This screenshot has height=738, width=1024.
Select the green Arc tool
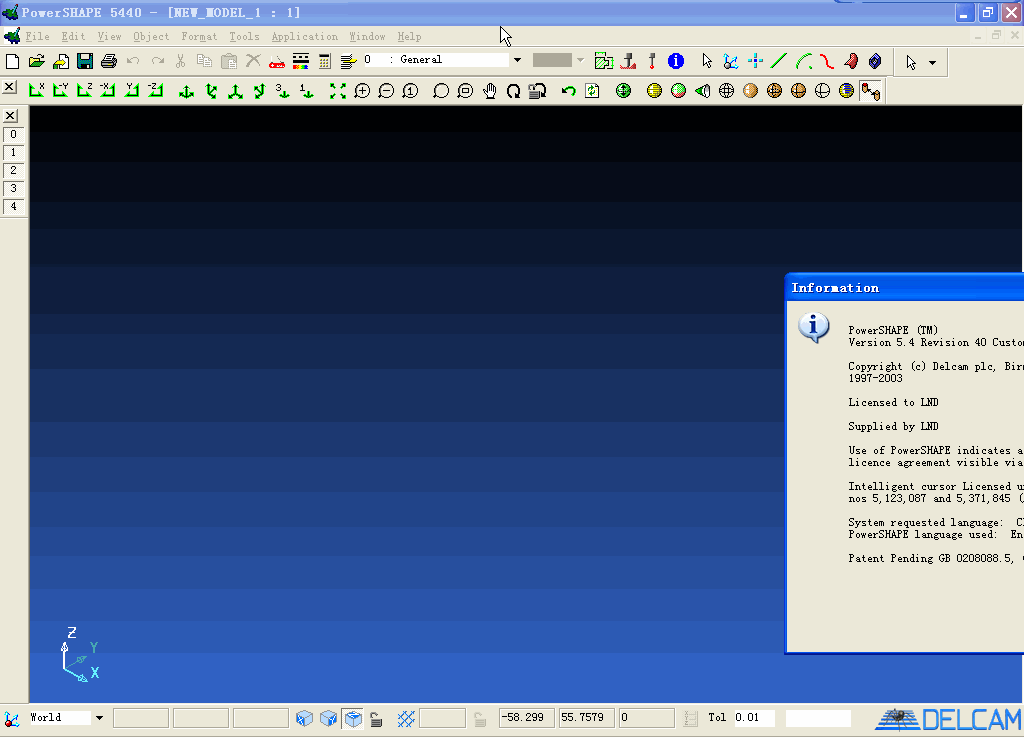point(803,61)
